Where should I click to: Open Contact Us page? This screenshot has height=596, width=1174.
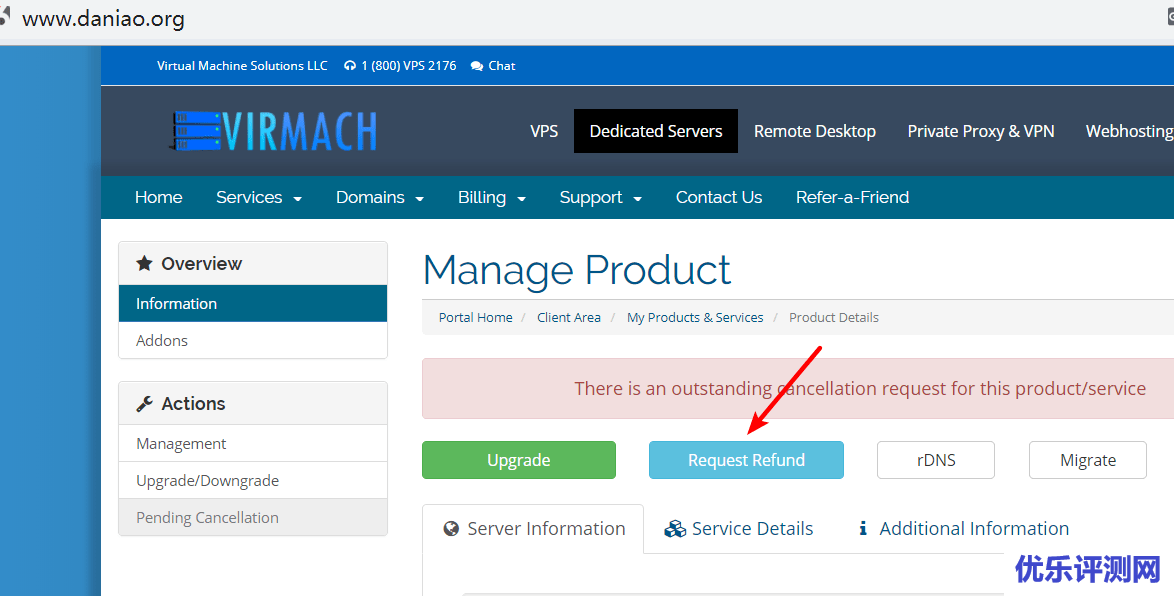pyautogui.click(x=719, y=198)
